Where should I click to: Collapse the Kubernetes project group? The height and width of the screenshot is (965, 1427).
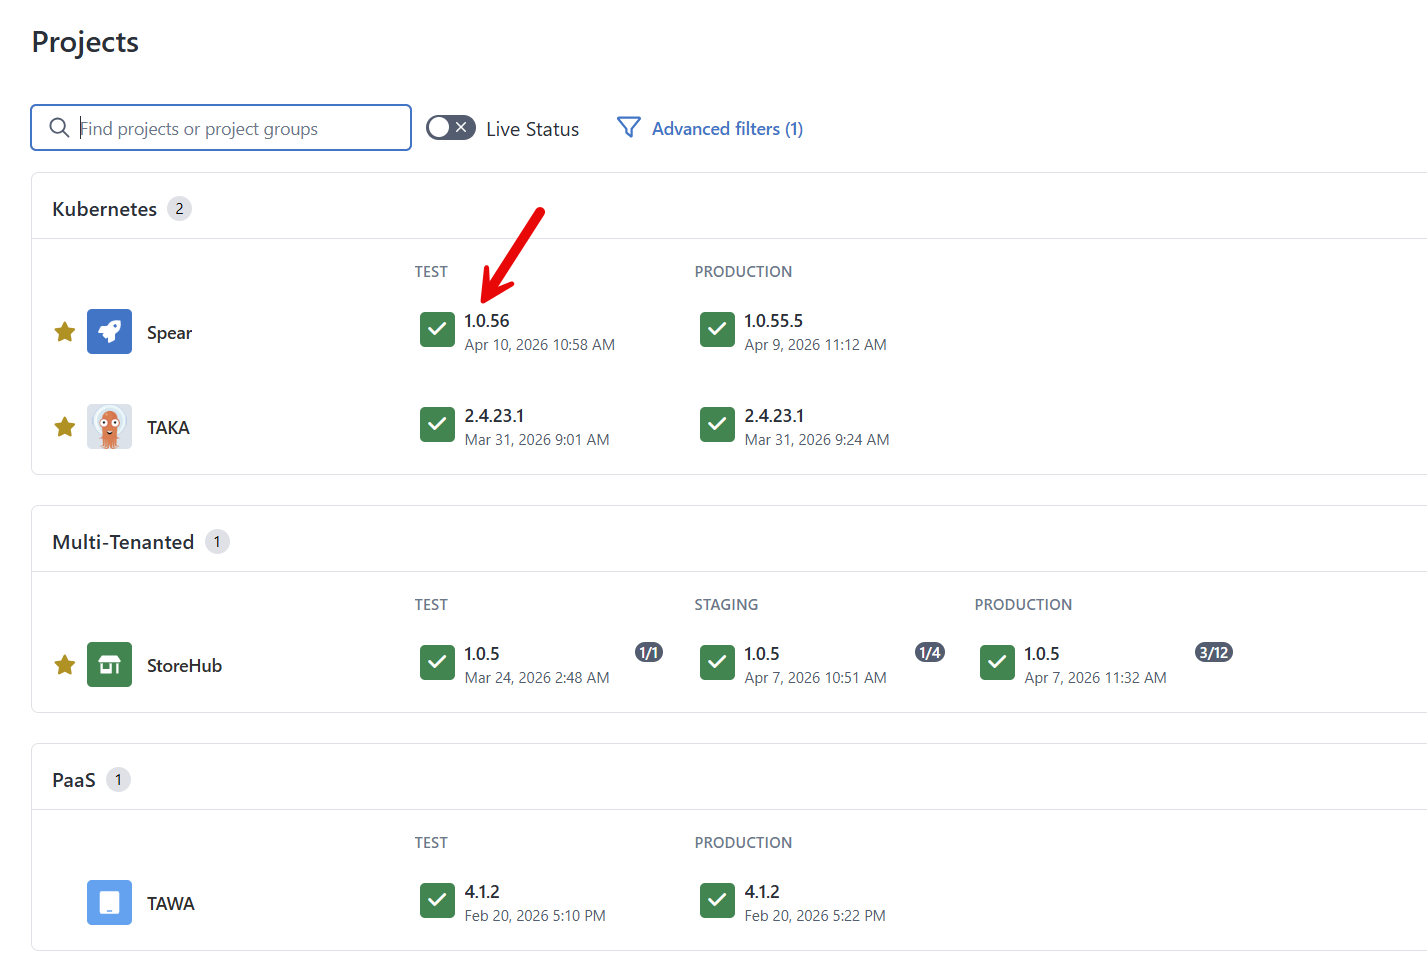pyautogui.click(x=104, y=208)
